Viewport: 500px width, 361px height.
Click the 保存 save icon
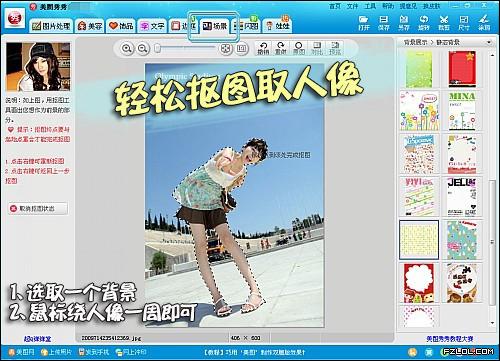(384, 23)
